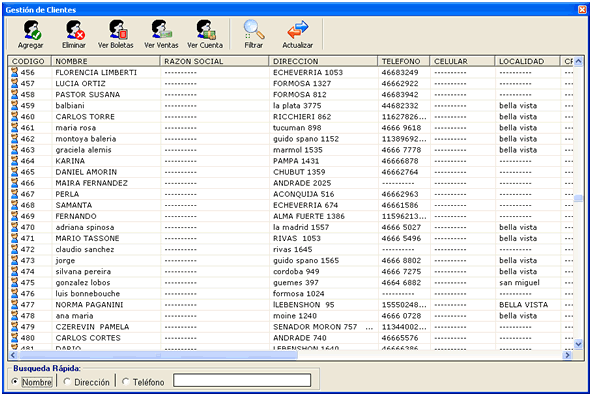Click phone 4666 9618

(401, 128)
